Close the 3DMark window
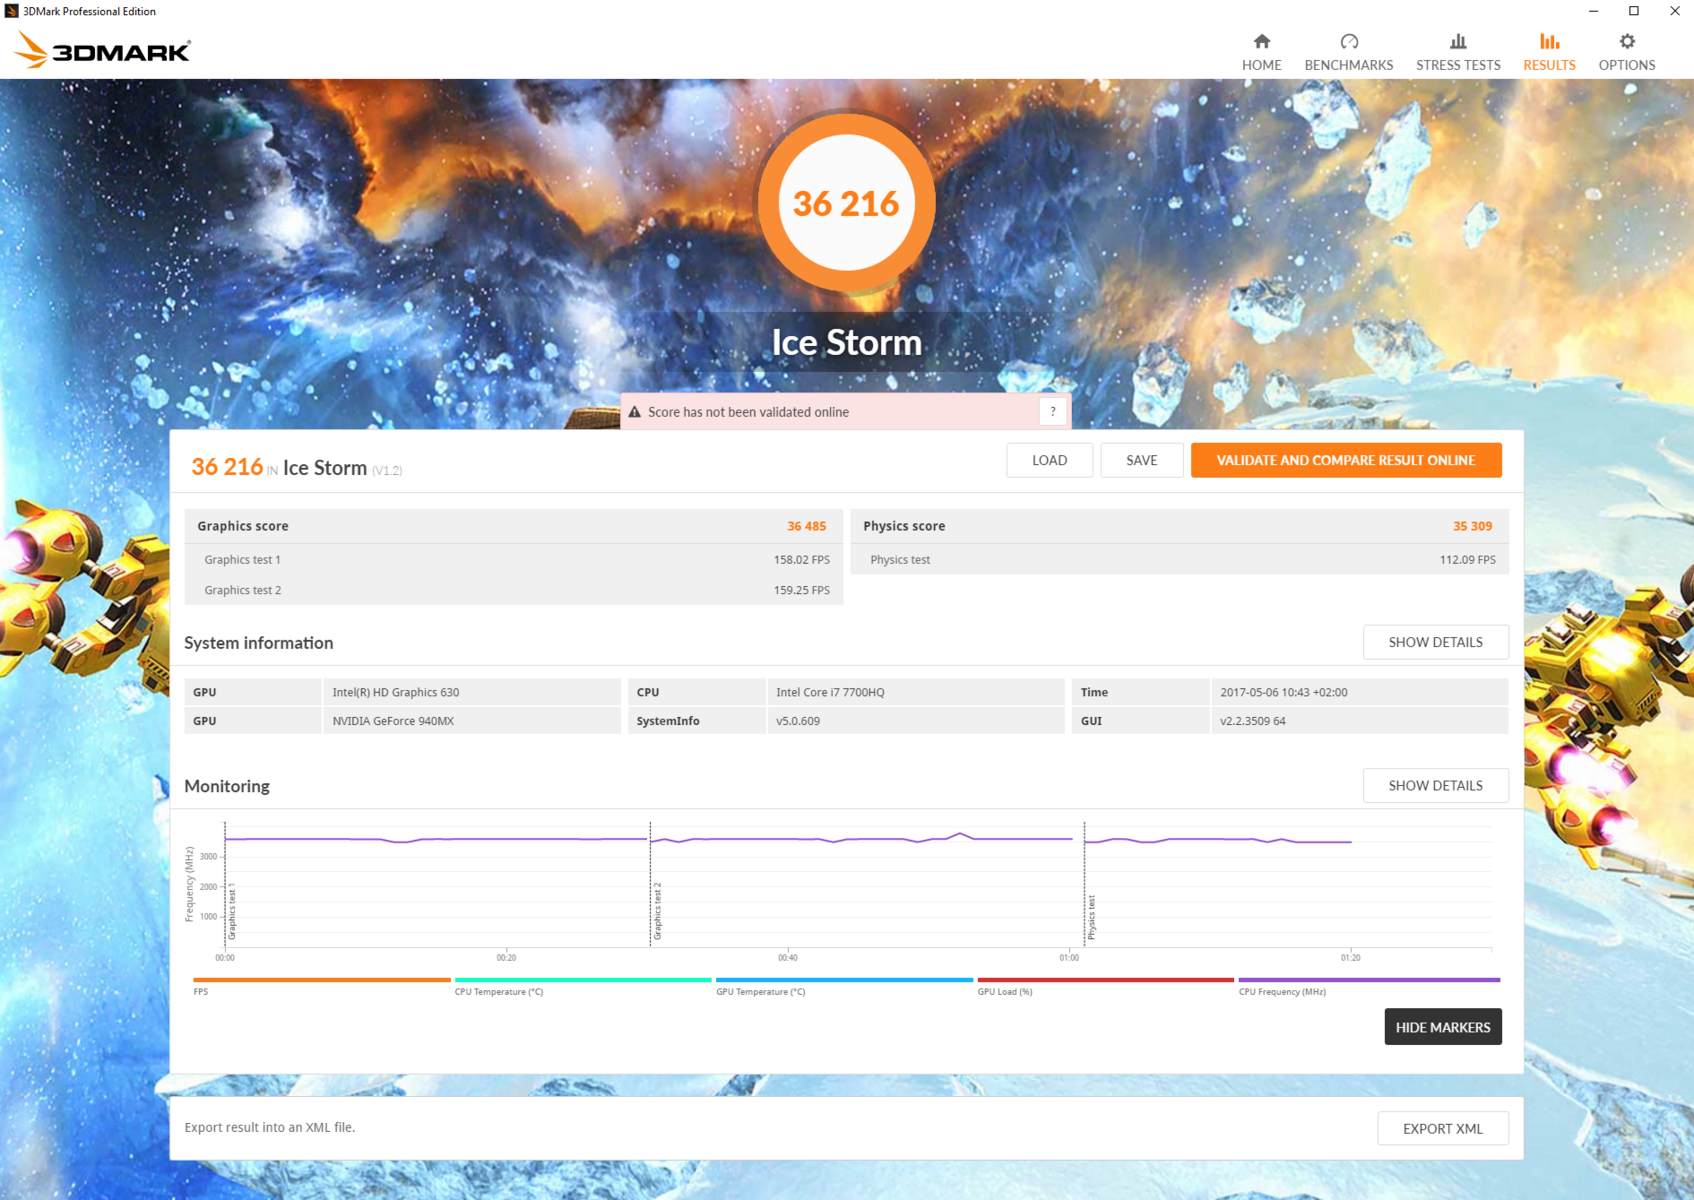This screenshot has width=1694, height=1200. 1675,11
